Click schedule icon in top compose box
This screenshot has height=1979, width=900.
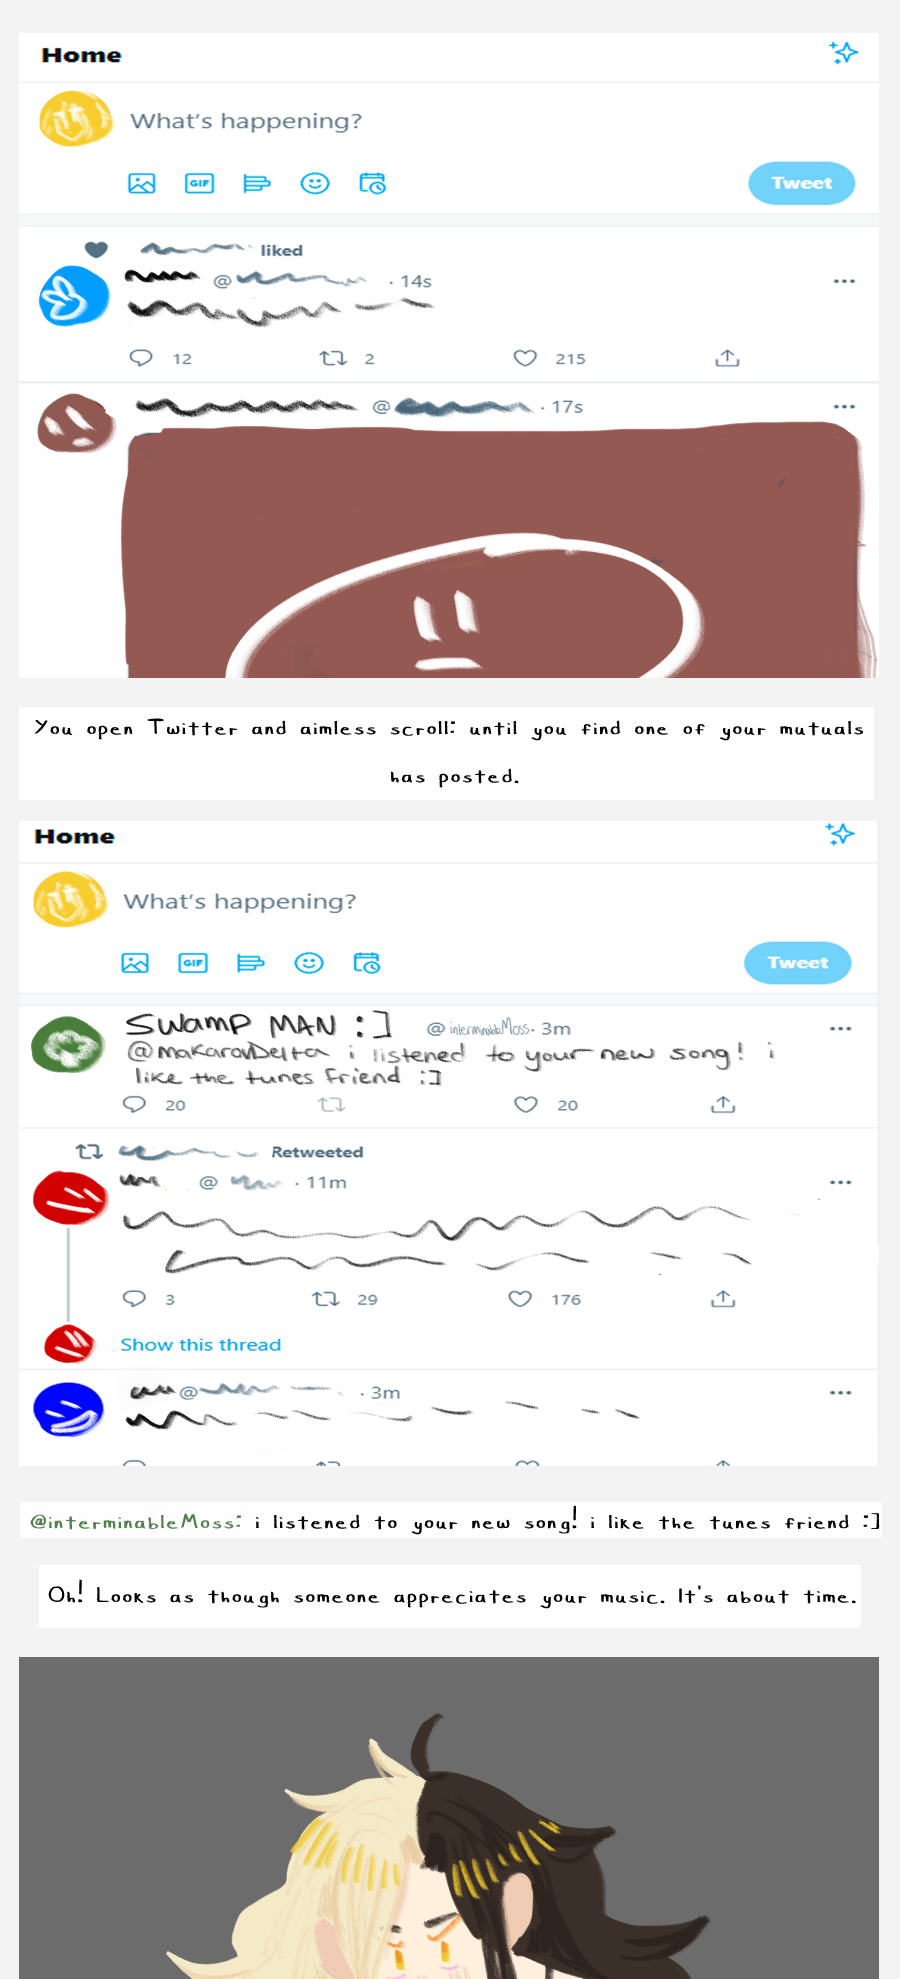tap(372, 183)
